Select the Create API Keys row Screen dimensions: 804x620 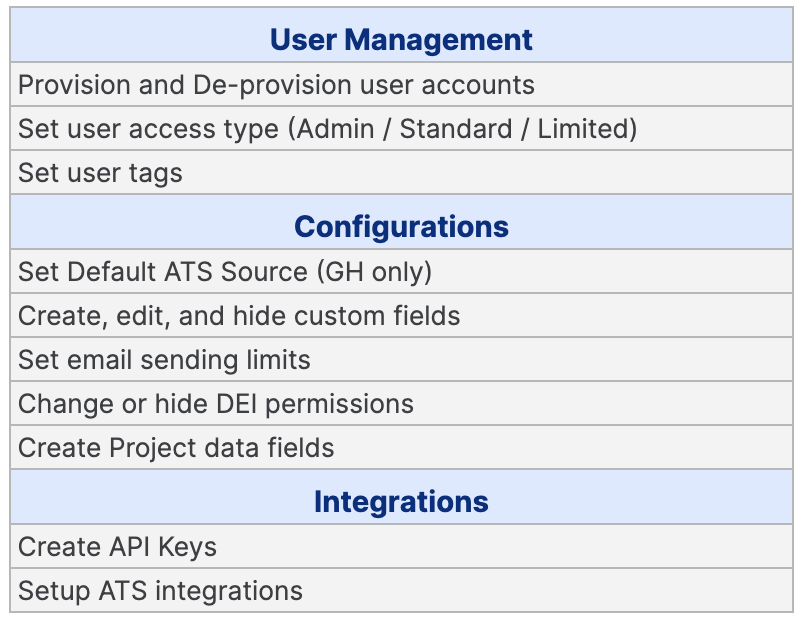[401, 546]
